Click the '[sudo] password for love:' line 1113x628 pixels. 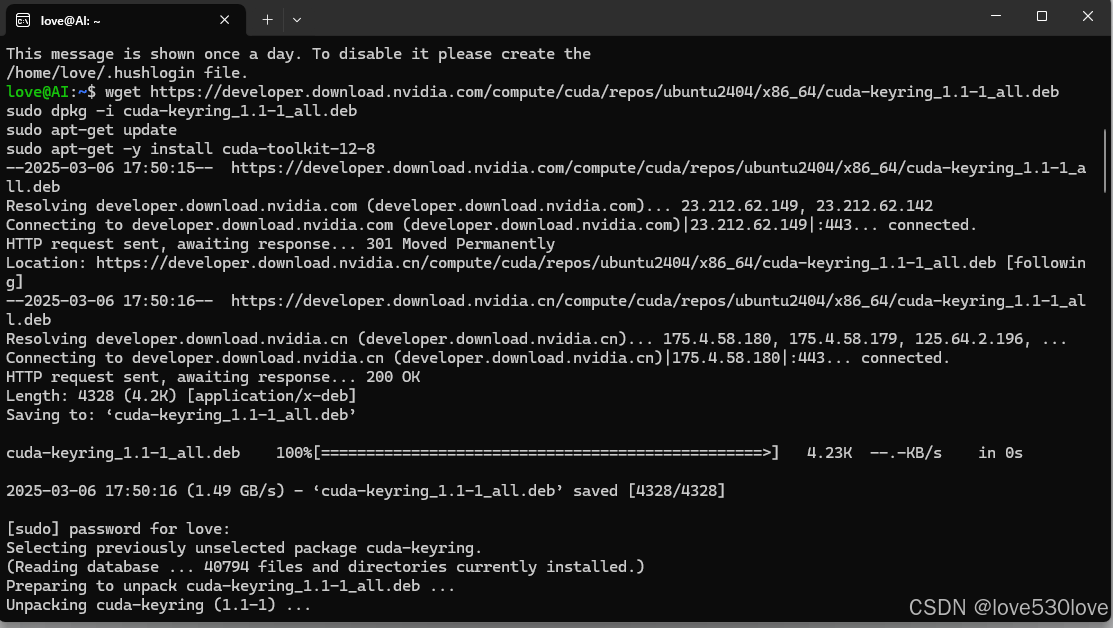coord(118,529)
